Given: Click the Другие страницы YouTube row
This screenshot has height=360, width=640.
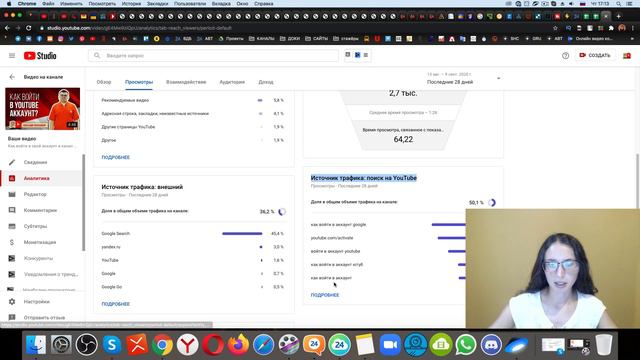Looking at the screenshot, I should pyautogui.click(x=193, y=127).
